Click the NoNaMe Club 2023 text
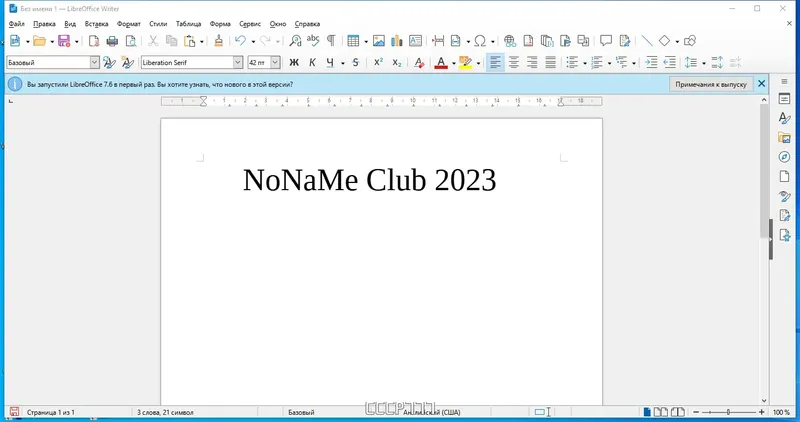The image size is (800, 422). [369, 180]
